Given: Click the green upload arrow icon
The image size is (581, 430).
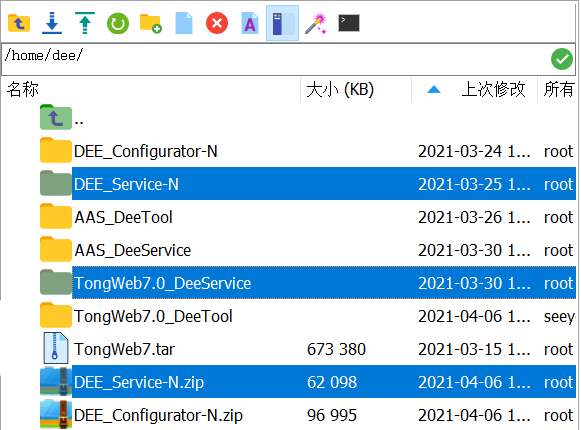Looking at the screenshot, I should pos(85,23).
